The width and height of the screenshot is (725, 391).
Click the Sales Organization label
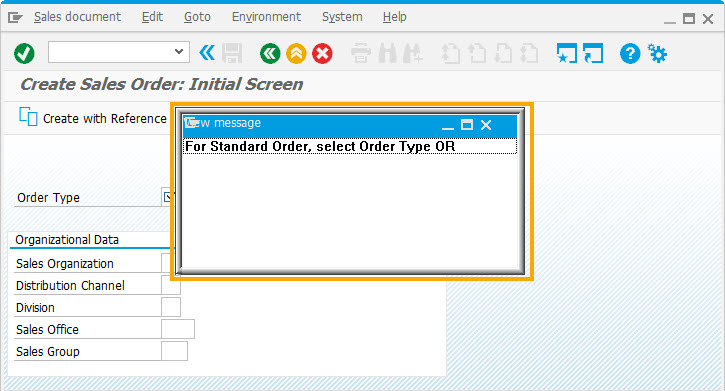tap(65, 264)
